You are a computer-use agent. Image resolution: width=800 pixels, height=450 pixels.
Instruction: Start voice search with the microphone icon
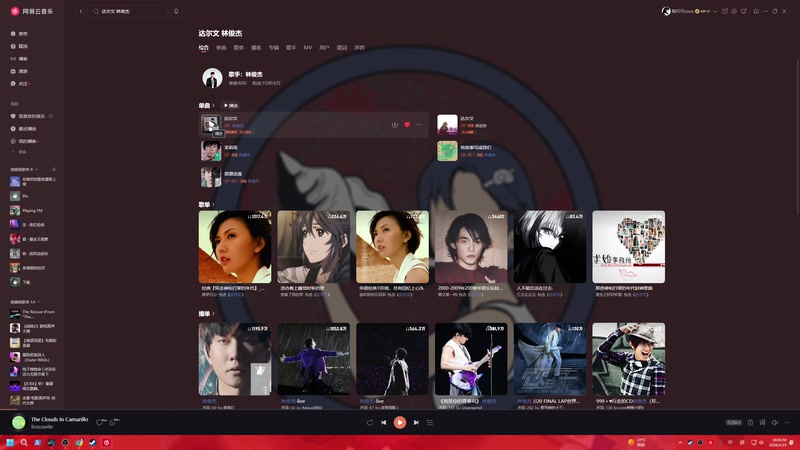pos(176,11)
